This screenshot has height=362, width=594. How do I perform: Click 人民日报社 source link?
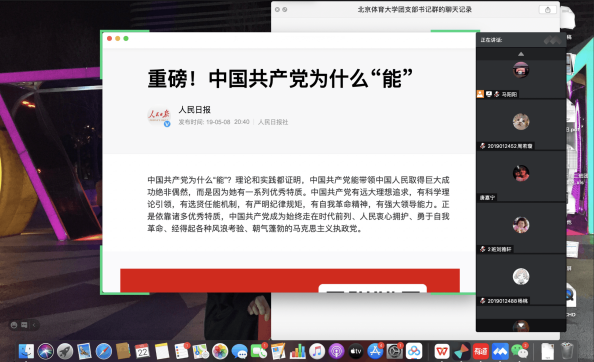(x=273, y=122)
